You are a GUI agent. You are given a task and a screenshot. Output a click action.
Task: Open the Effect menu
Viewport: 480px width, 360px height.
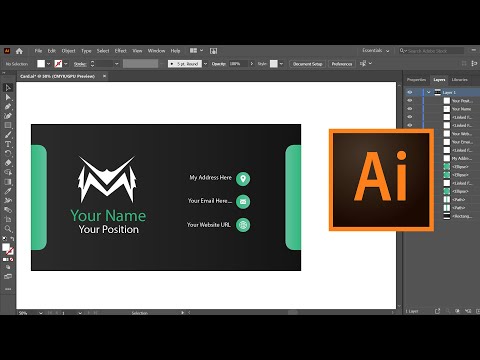[x=121, y=51]
